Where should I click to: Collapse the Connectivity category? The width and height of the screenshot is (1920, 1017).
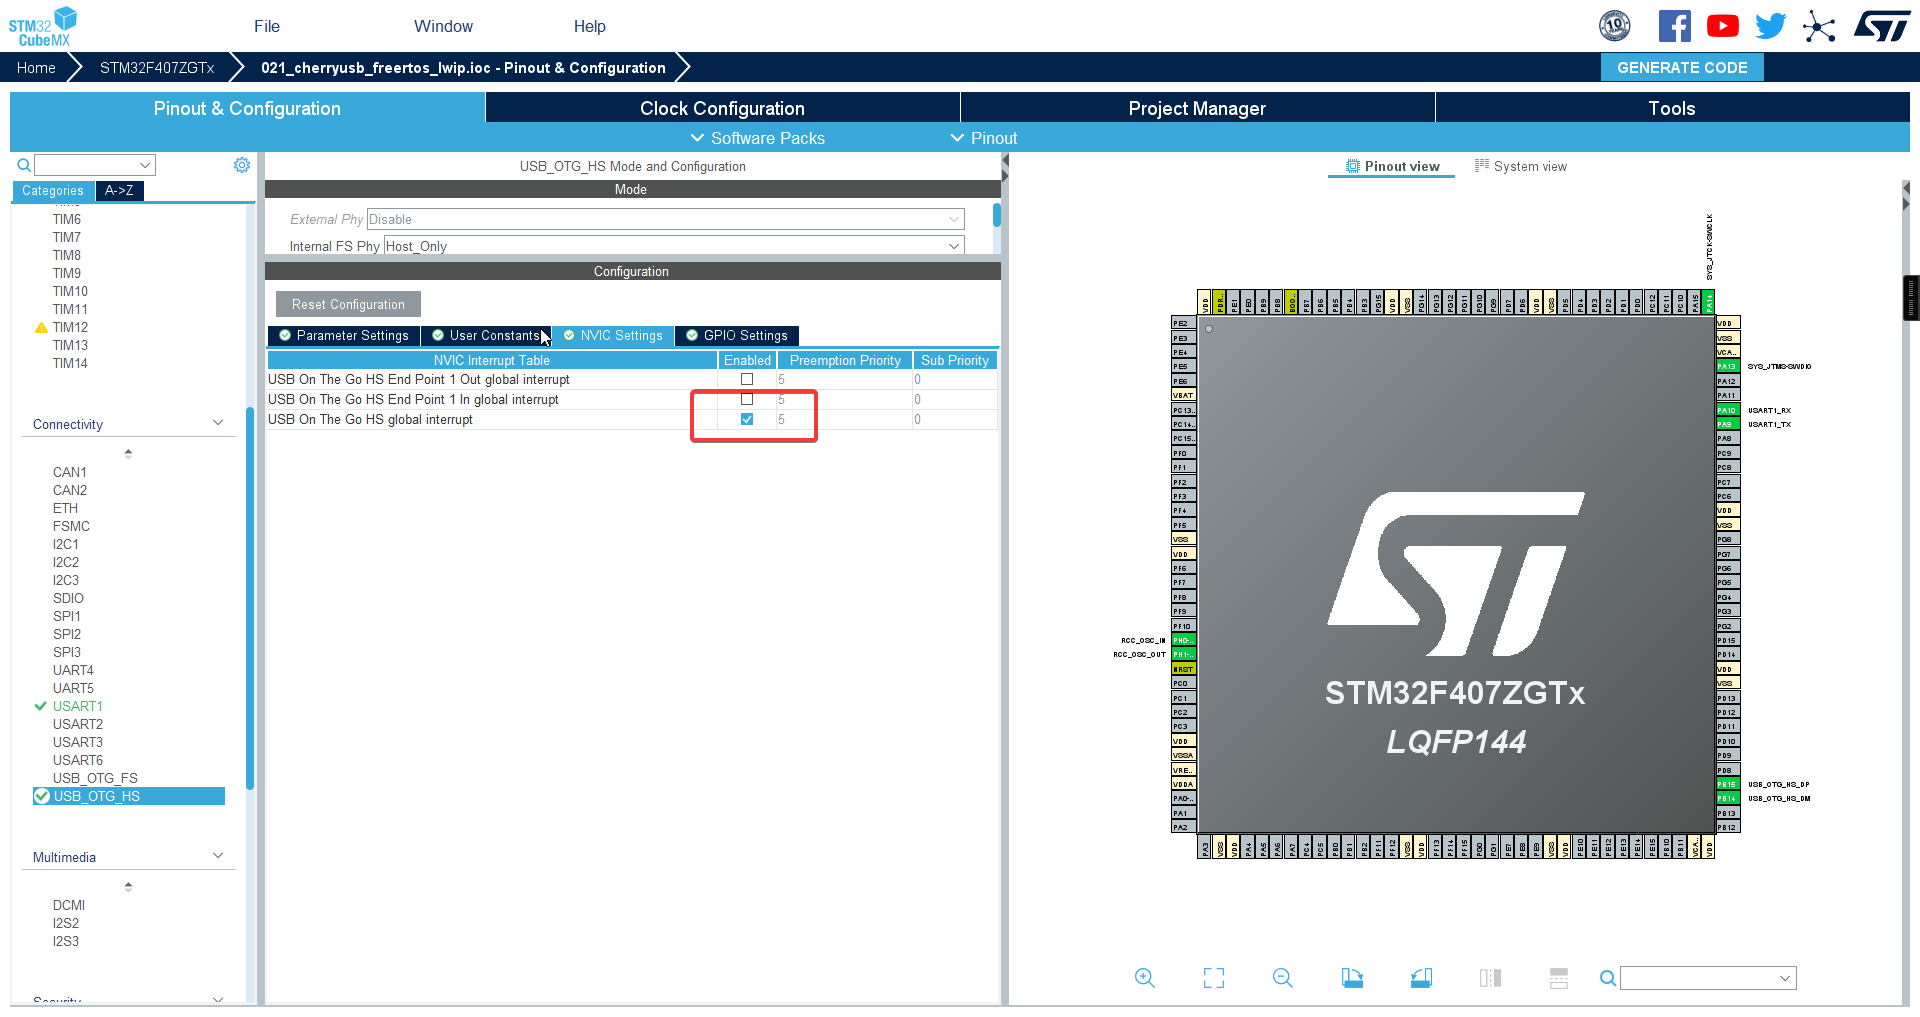218,423
